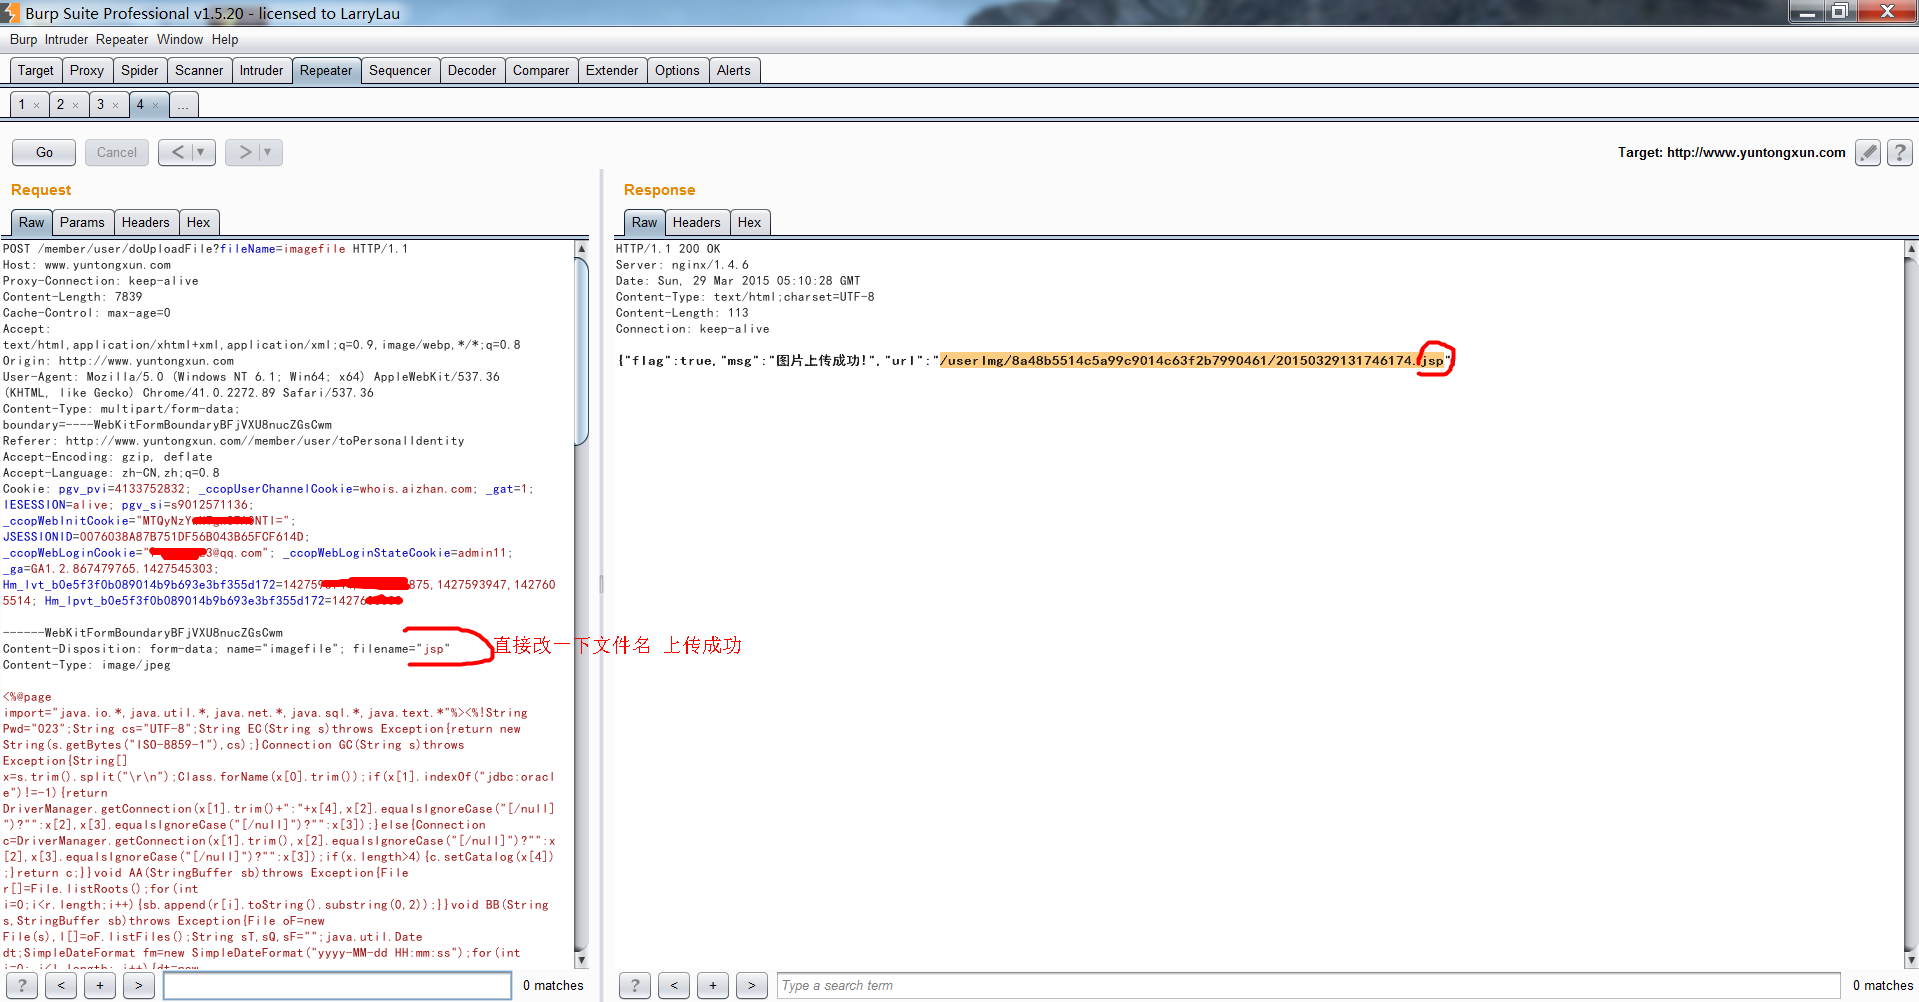Switch to the Comparer tab
Viewport: 1919px width, 1002px height.
[541, 71]
